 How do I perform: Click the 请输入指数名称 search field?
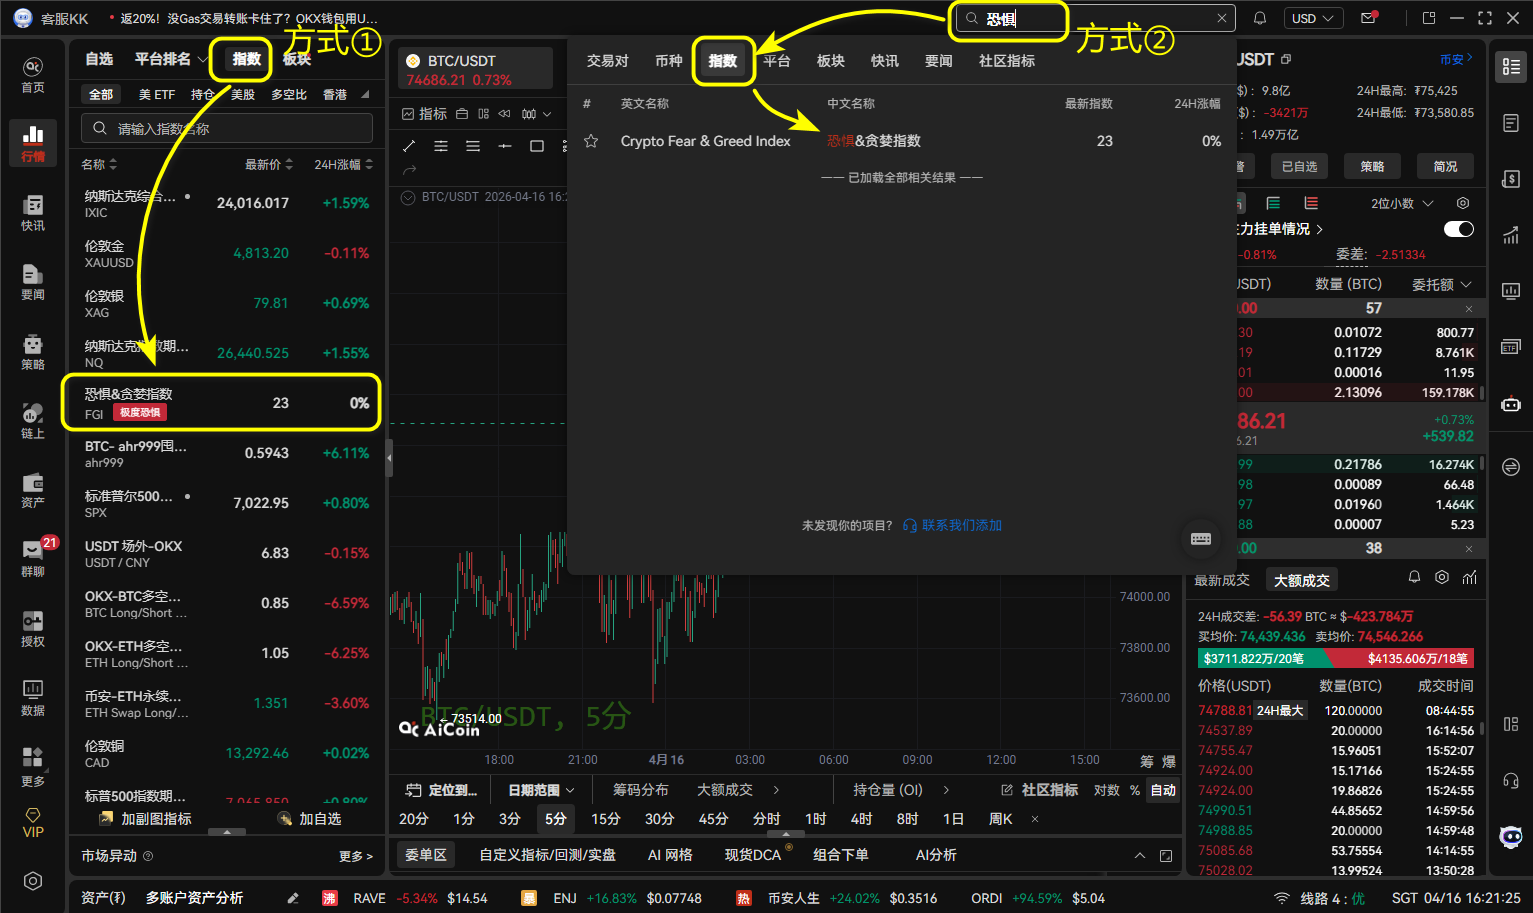tap(226, 128)
